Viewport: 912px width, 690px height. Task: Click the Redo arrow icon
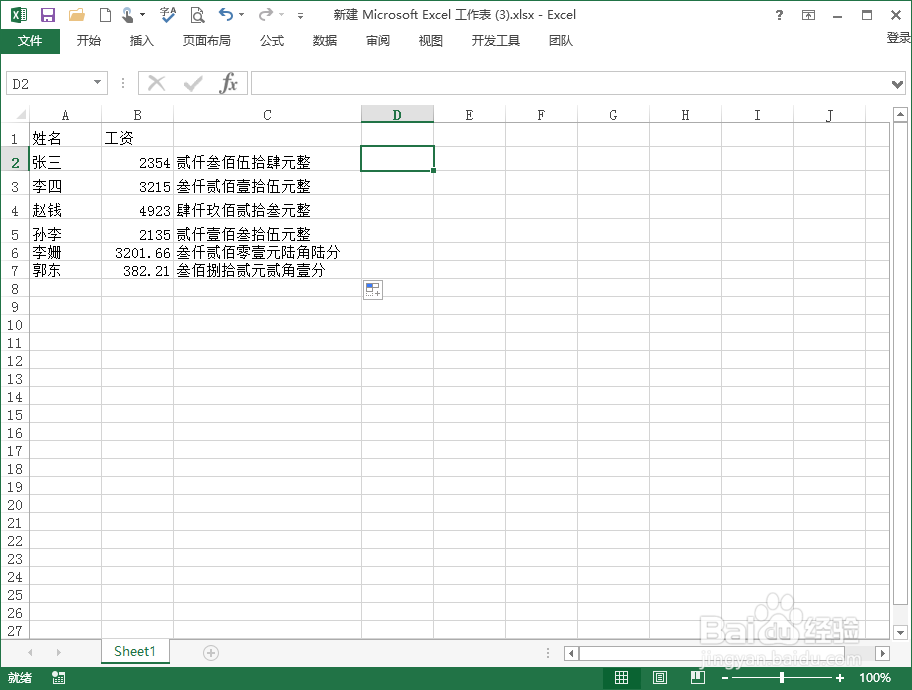[x=266, y=15]
